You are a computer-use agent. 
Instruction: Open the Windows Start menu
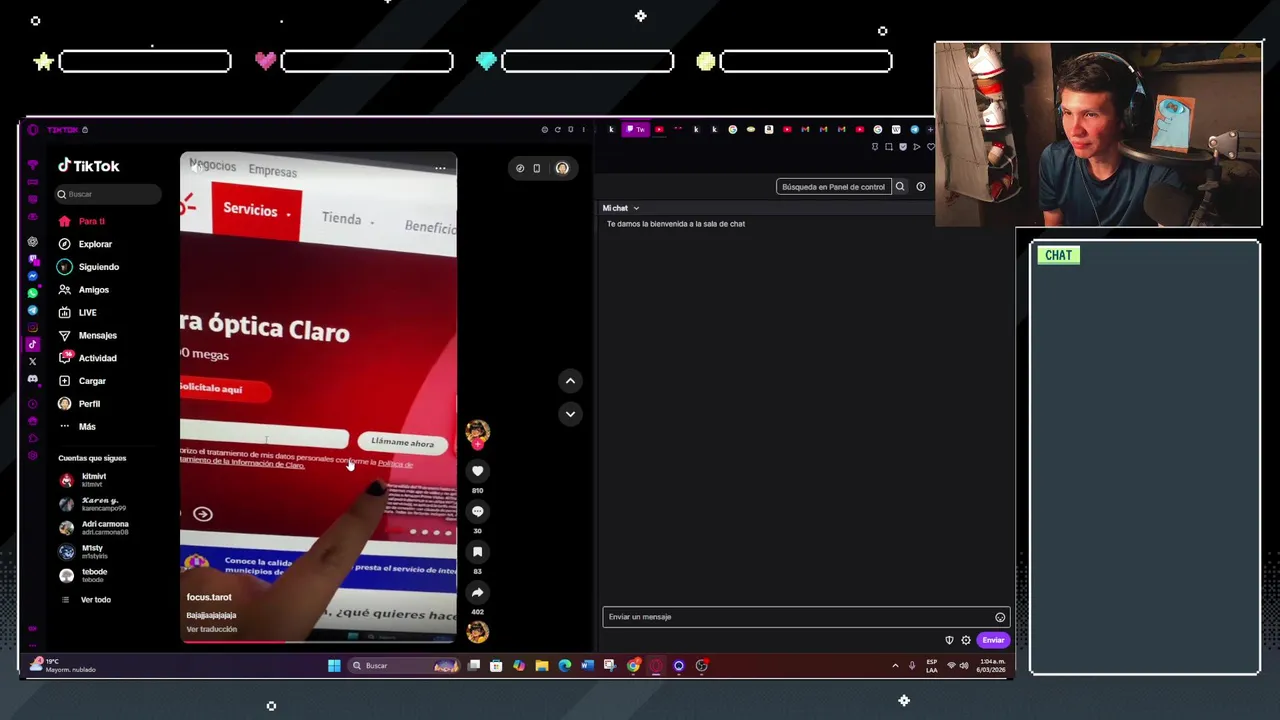coord(334,666)
